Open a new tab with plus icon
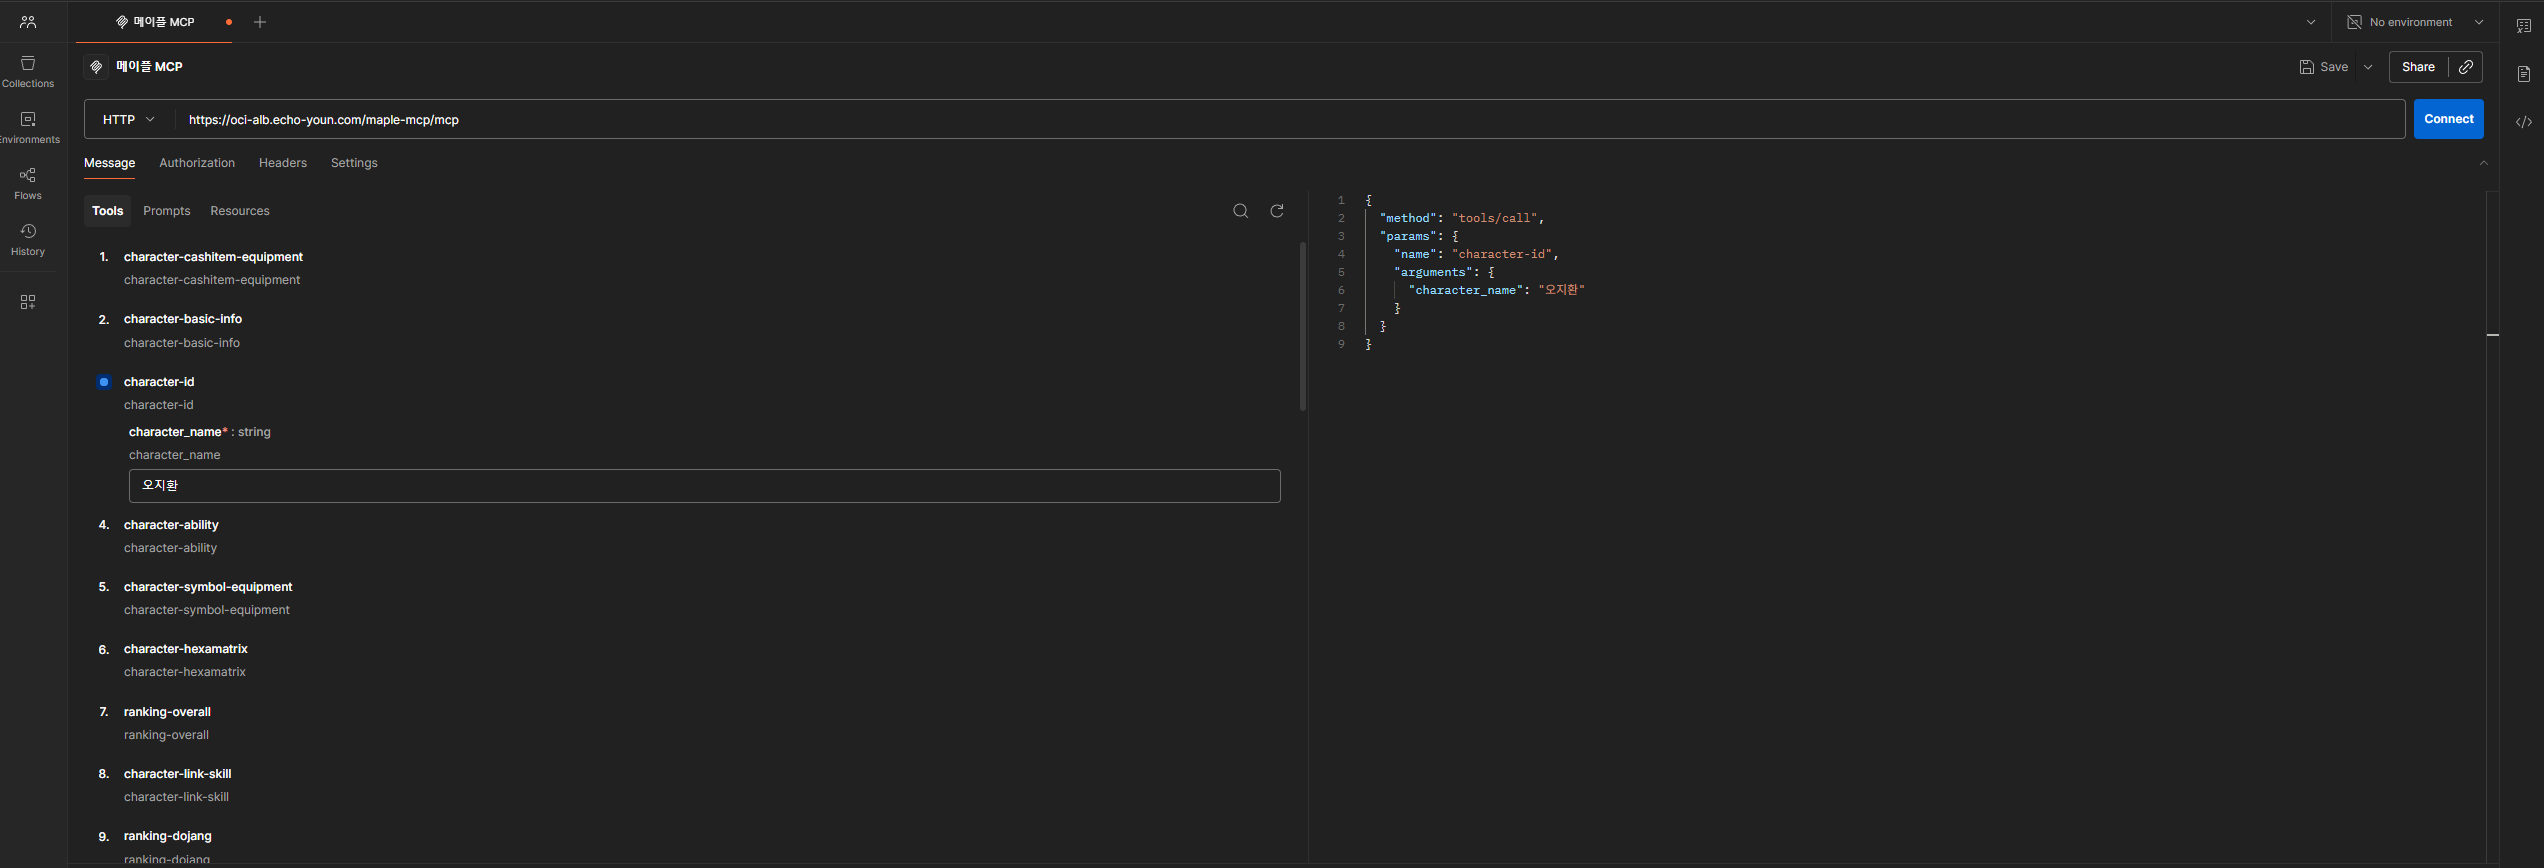This screenshot has height=868, width=2544. [x=260, y=22]
